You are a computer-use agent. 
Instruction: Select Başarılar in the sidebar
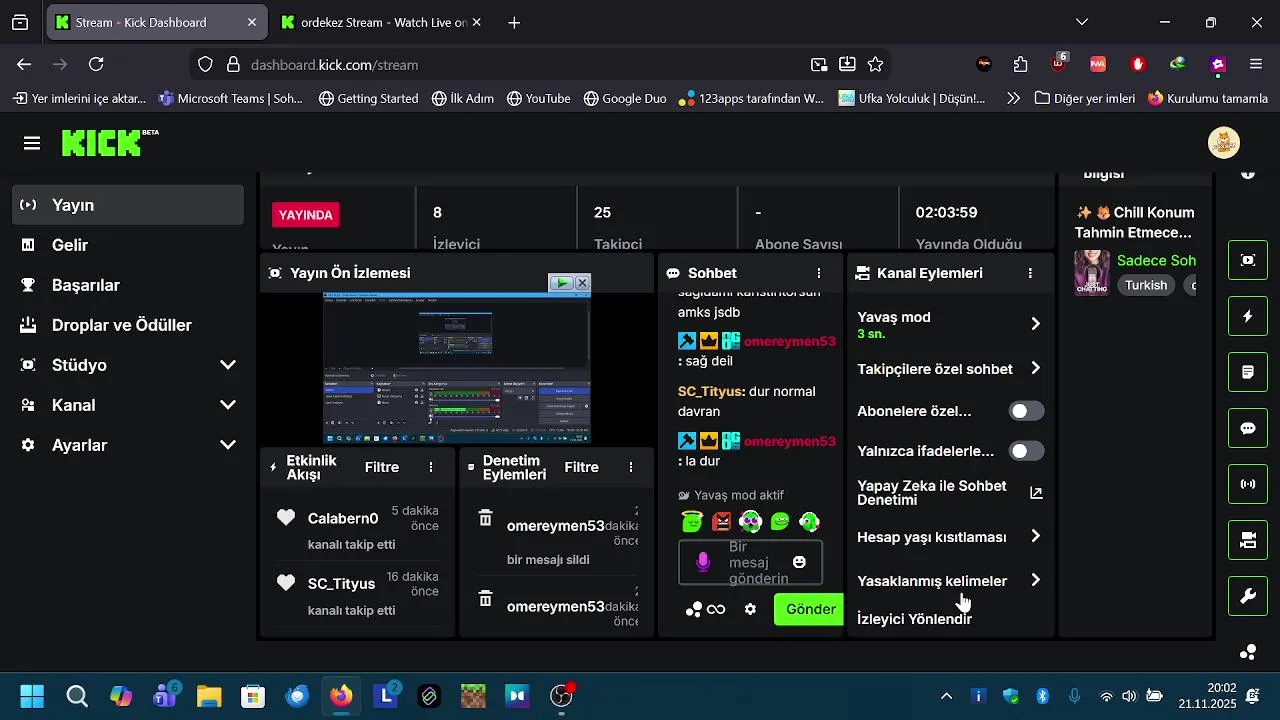coord(128,285)
